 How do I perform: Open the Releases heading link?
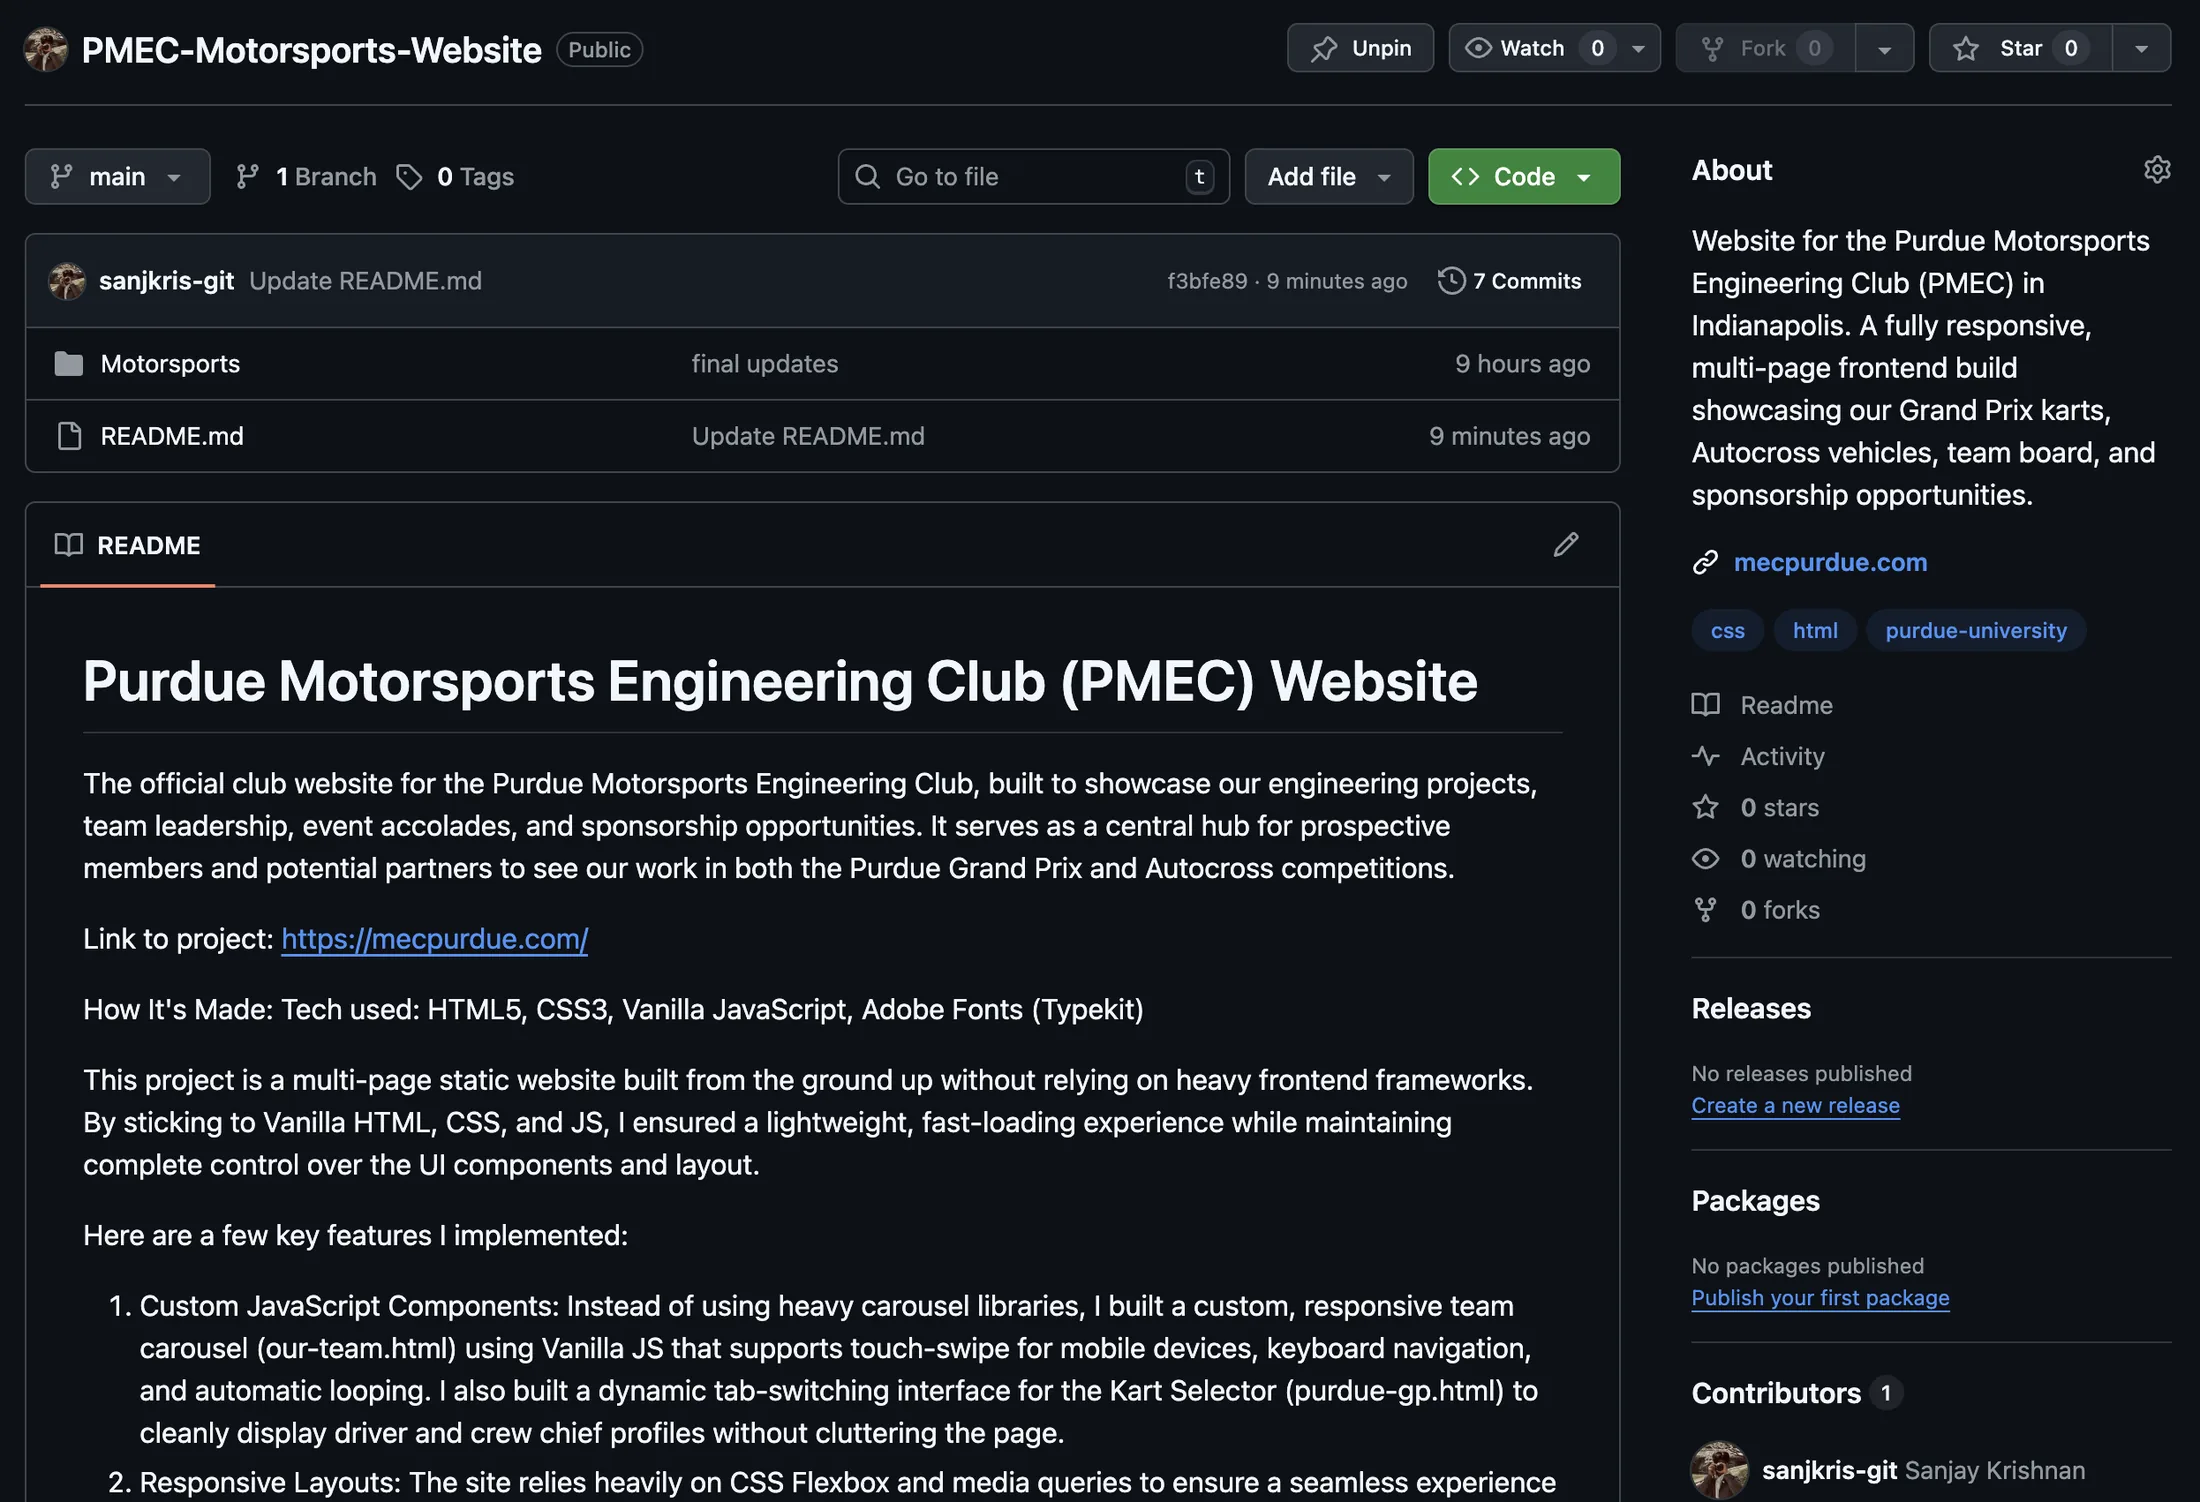point(1751,1008)
